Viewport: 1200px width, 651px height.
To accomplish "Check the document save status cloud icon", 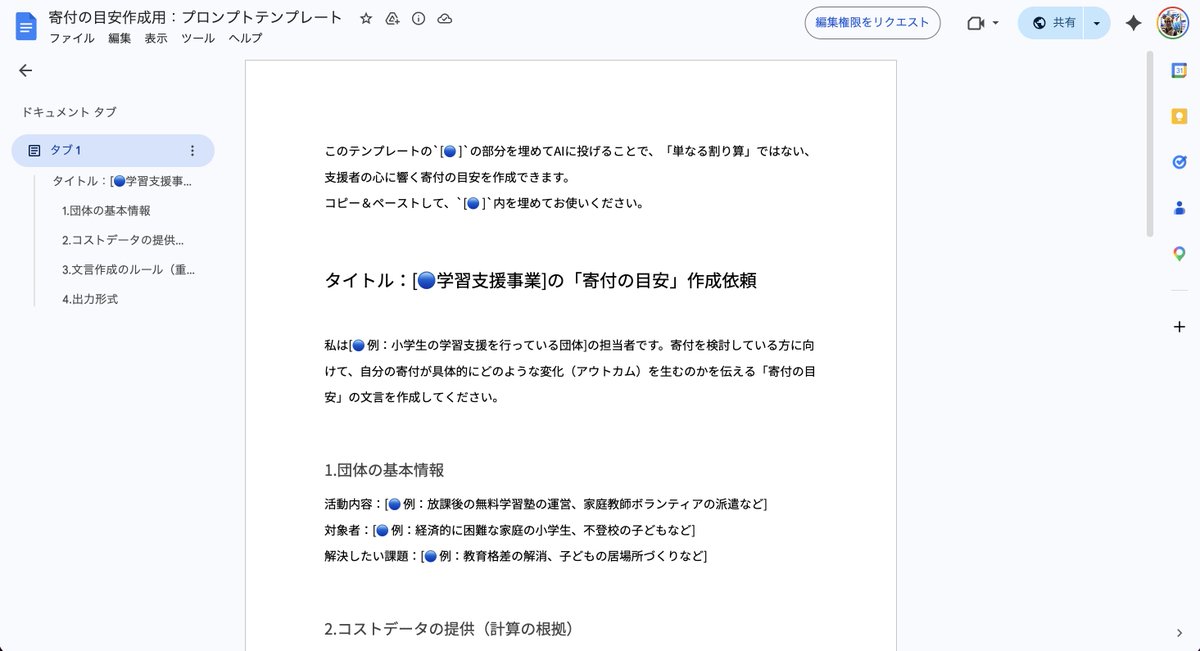I will click(x=443, y=18).
